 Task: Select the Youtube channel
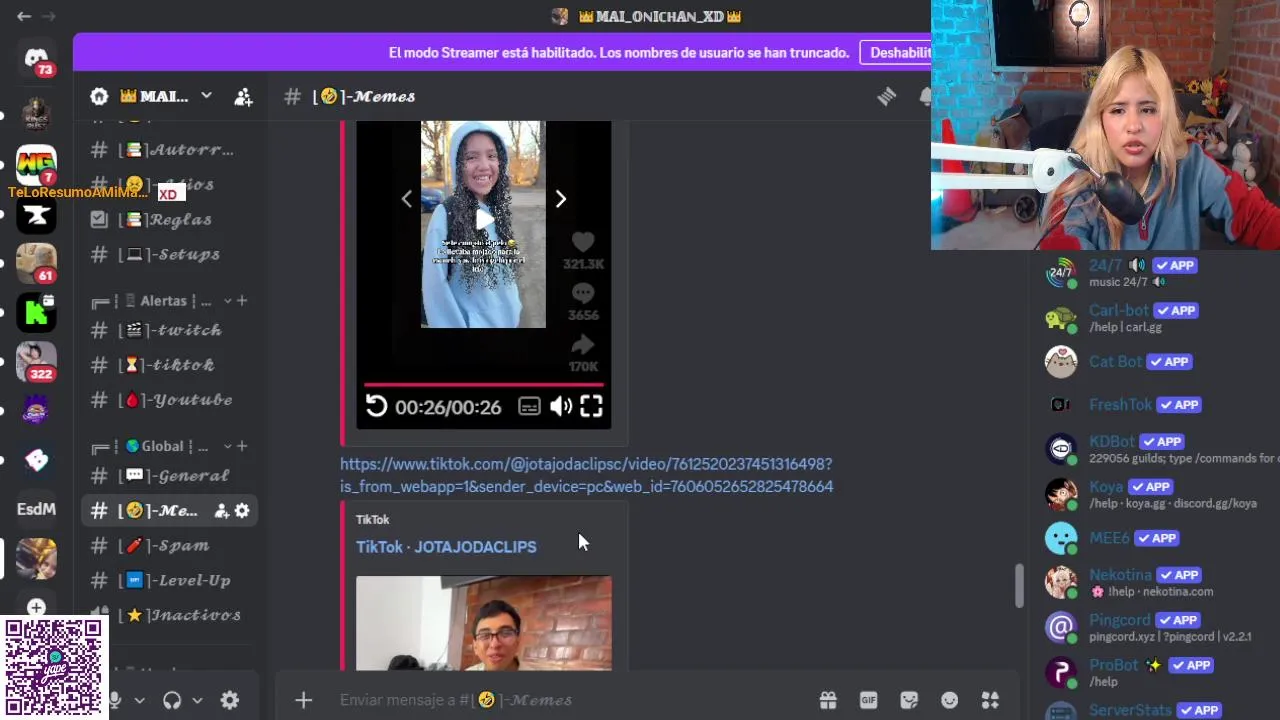click(168, 400)
